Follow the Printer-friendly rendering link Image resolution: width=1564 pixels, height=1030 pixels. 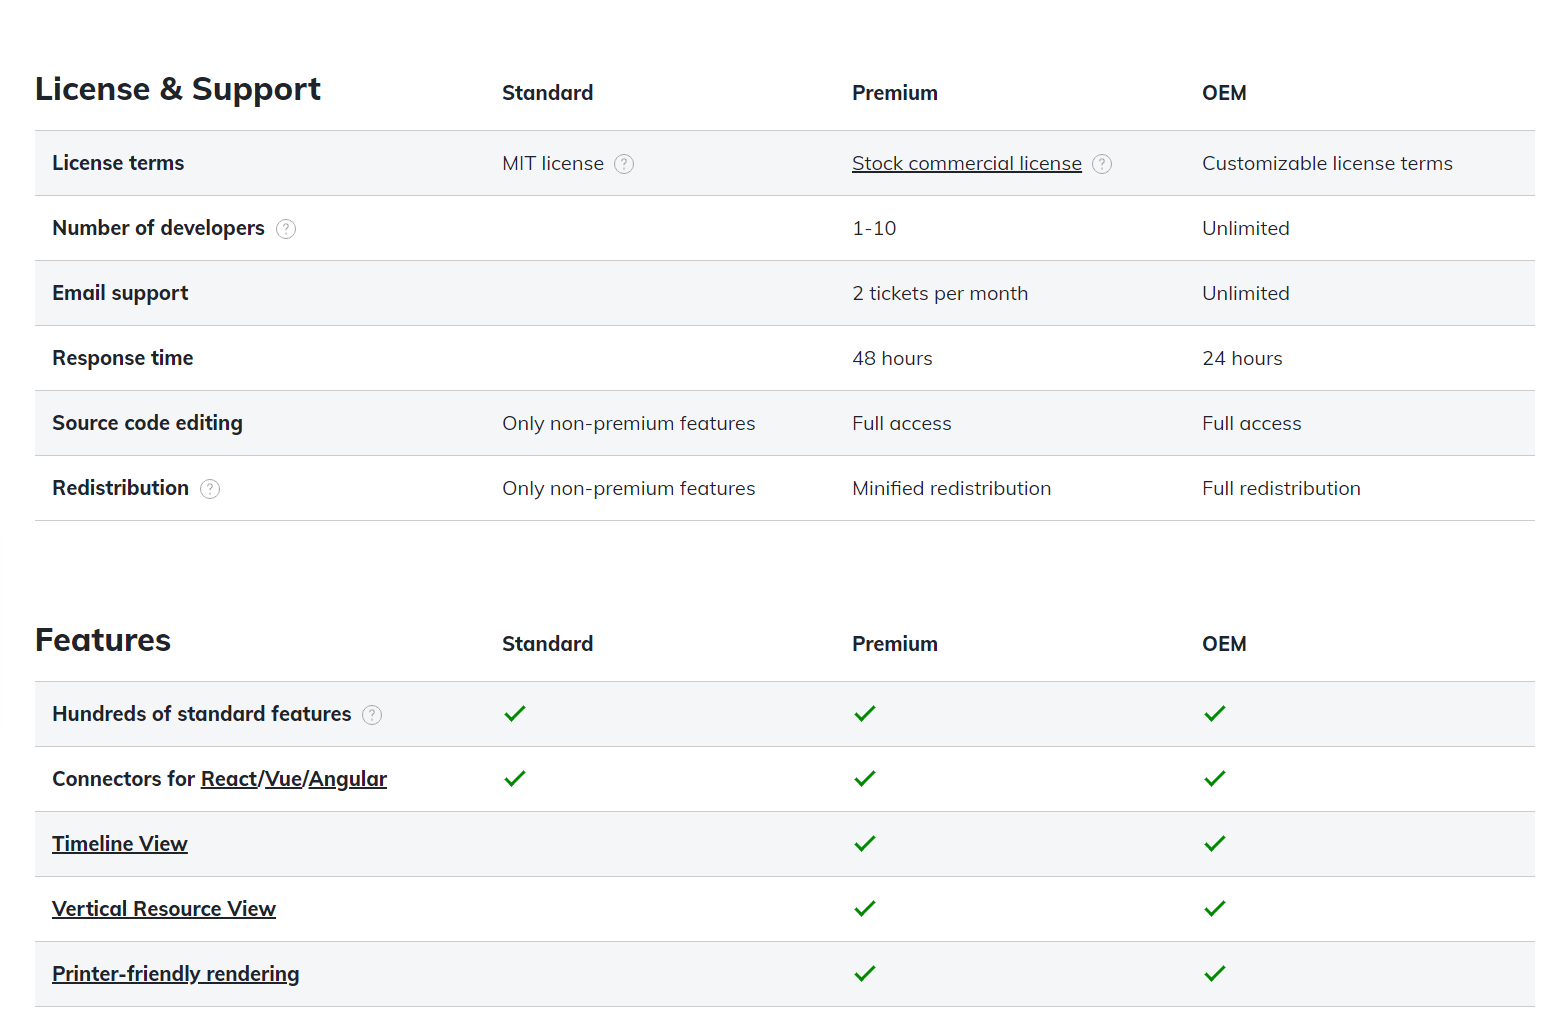pos(176,974)
